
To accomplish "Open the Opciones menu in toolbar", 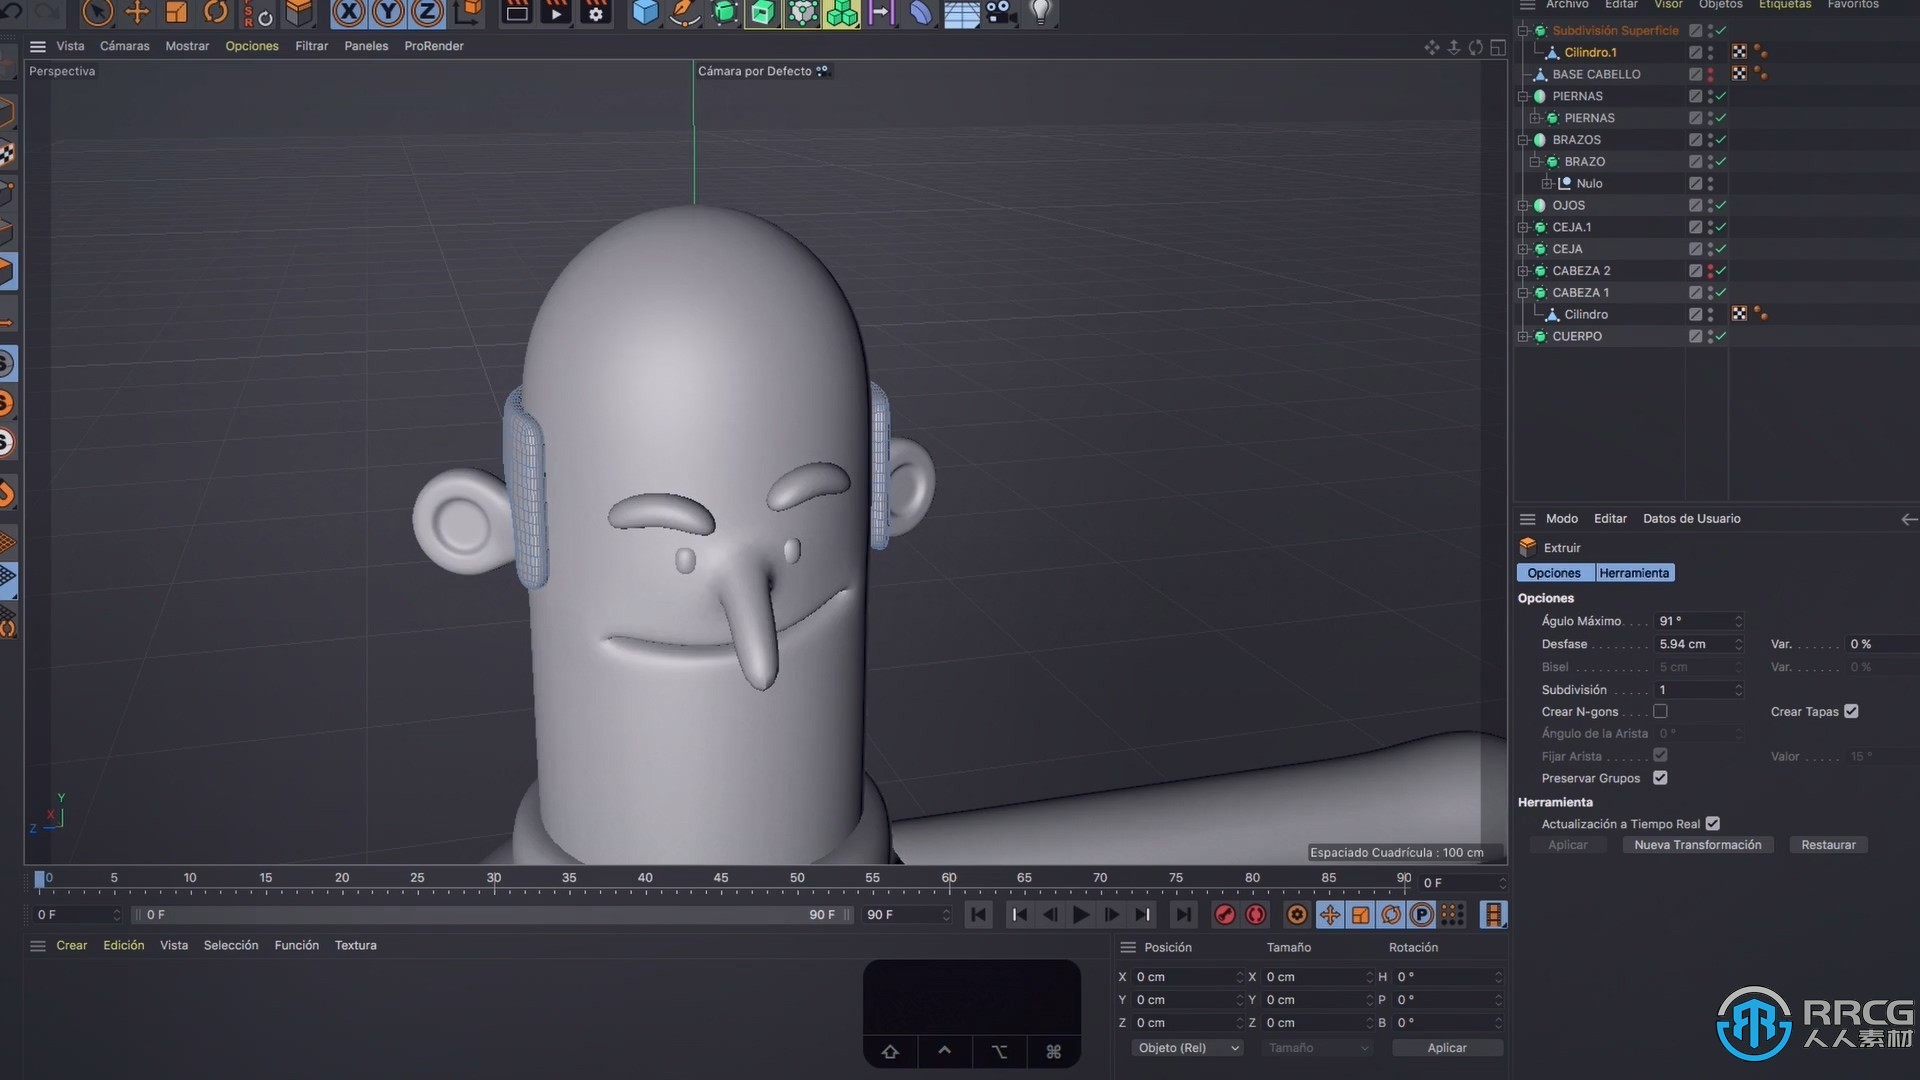I will pos(251,45).
